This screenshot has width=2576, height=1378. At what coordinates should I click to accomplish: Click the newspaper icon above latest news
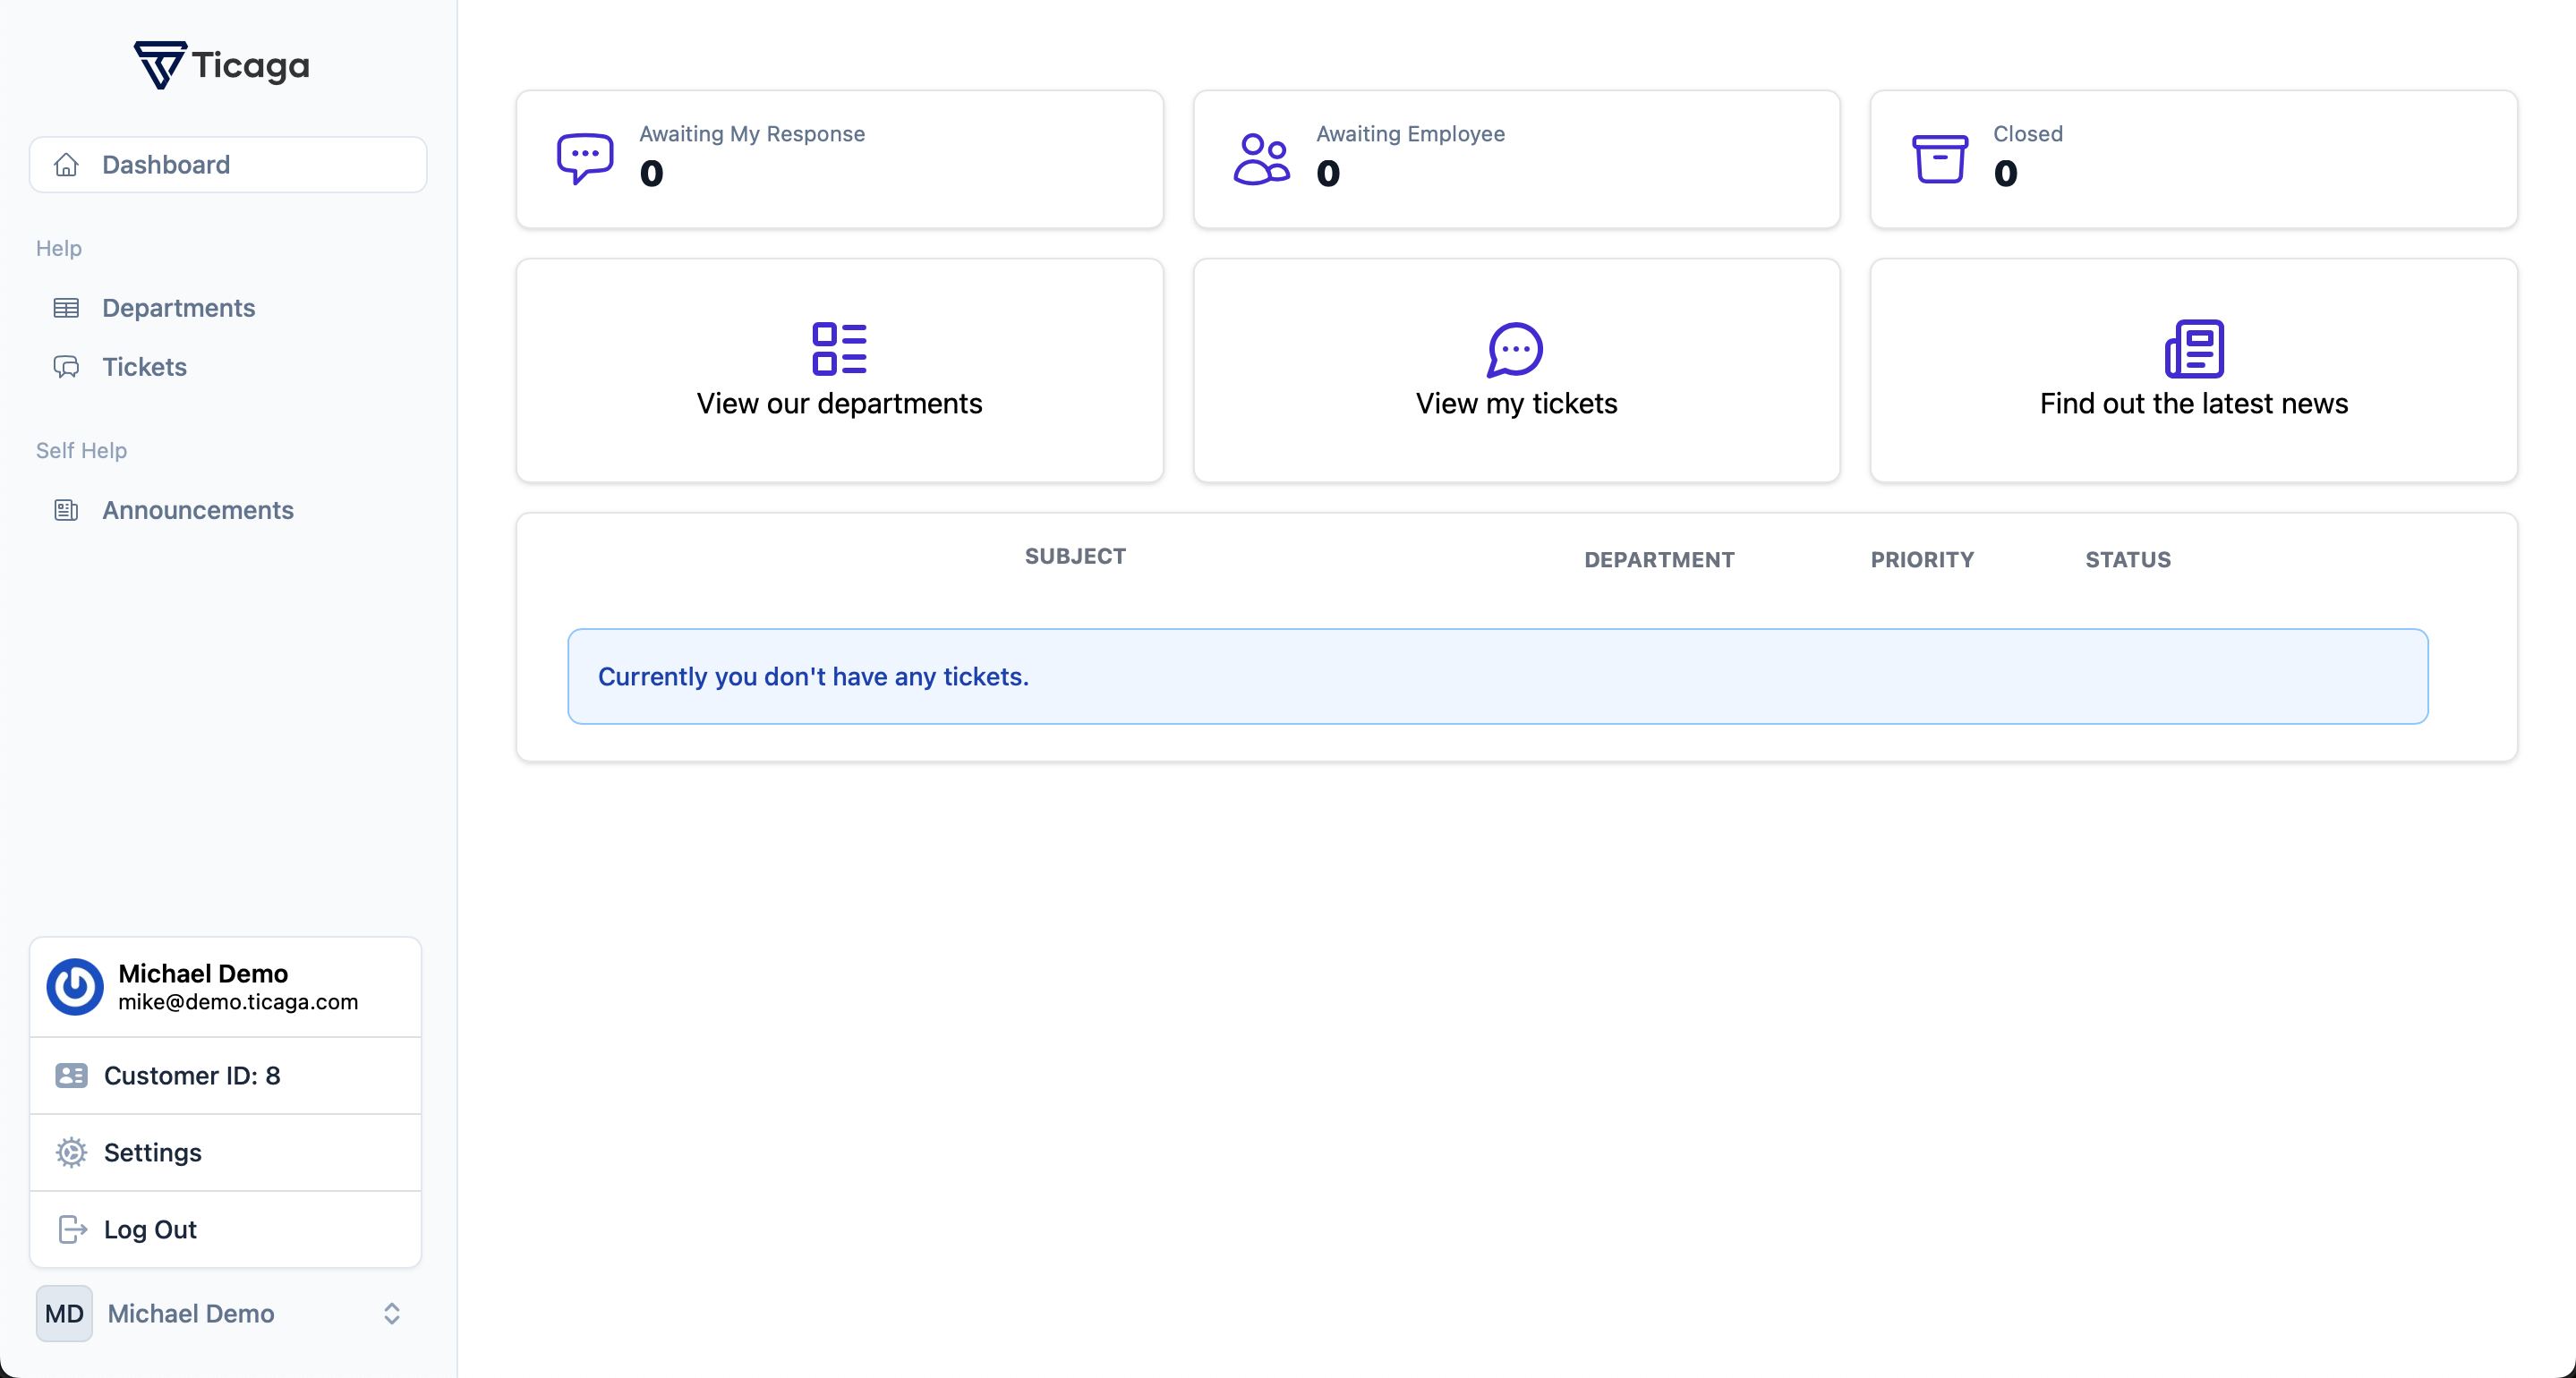2194,348
